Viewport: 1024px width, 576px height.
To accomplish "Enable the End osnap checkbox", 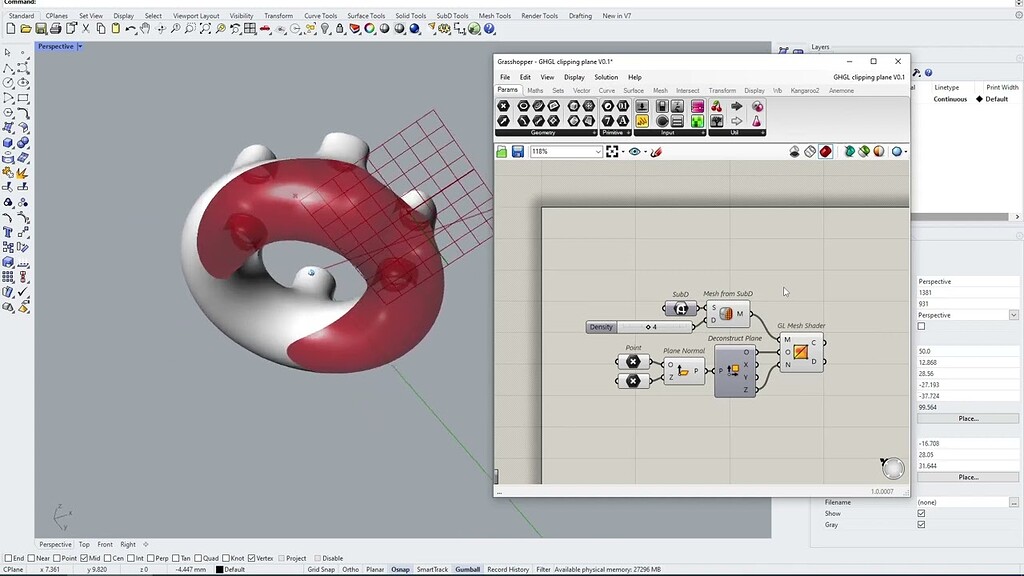I will (7, 558).
